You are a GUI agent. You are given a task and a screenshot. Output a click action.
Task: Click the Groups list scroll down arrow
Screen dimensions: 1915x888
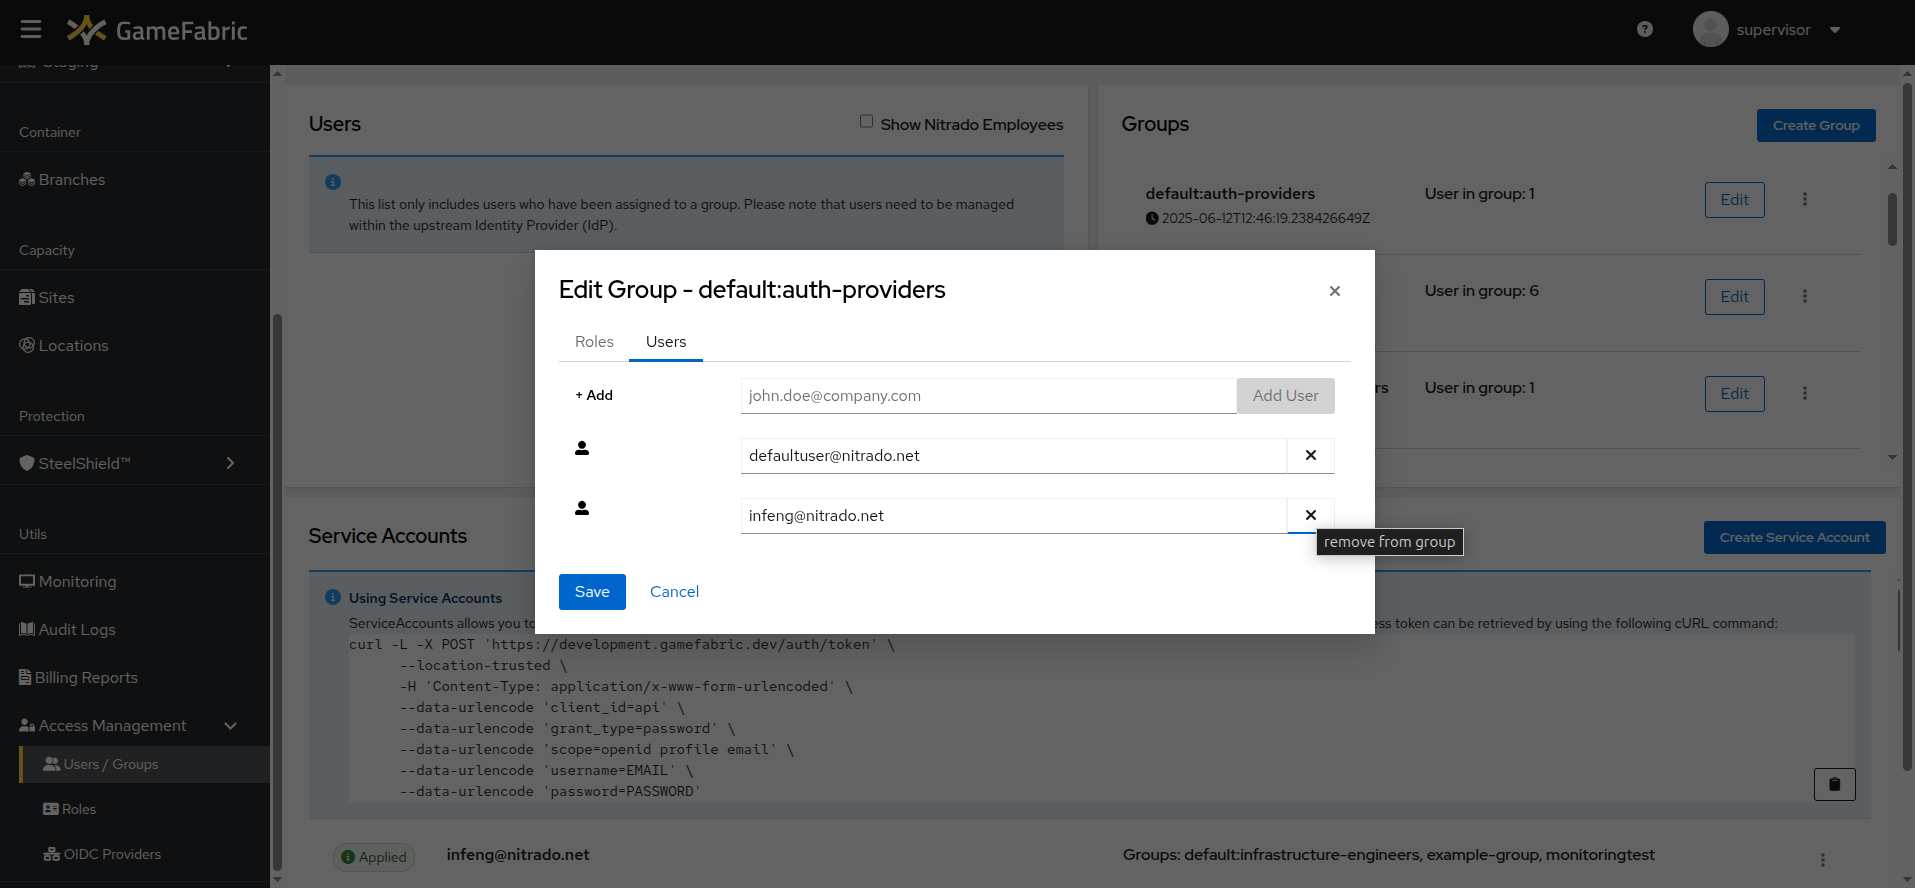[1892, 457]
